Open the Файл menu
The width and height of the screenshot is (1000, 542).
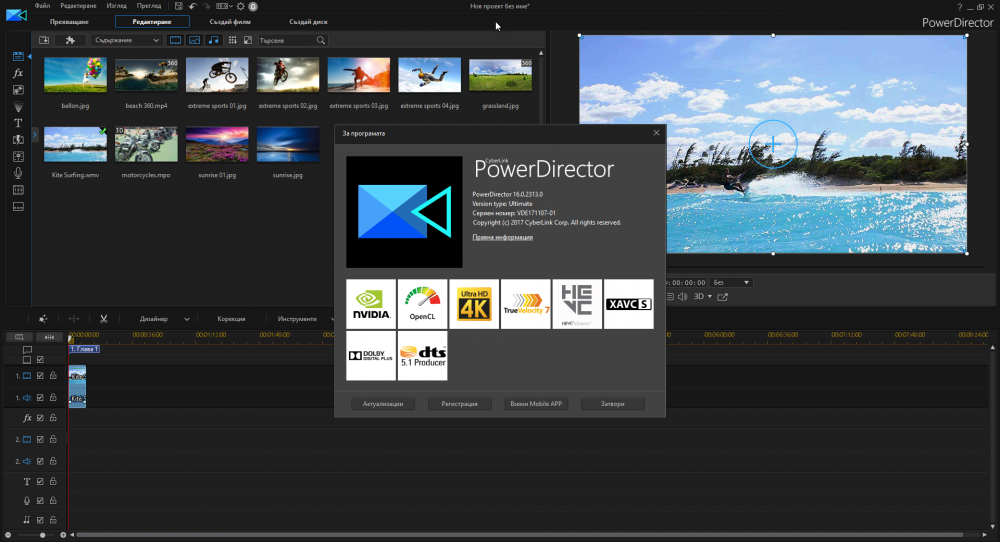[42, 6]
